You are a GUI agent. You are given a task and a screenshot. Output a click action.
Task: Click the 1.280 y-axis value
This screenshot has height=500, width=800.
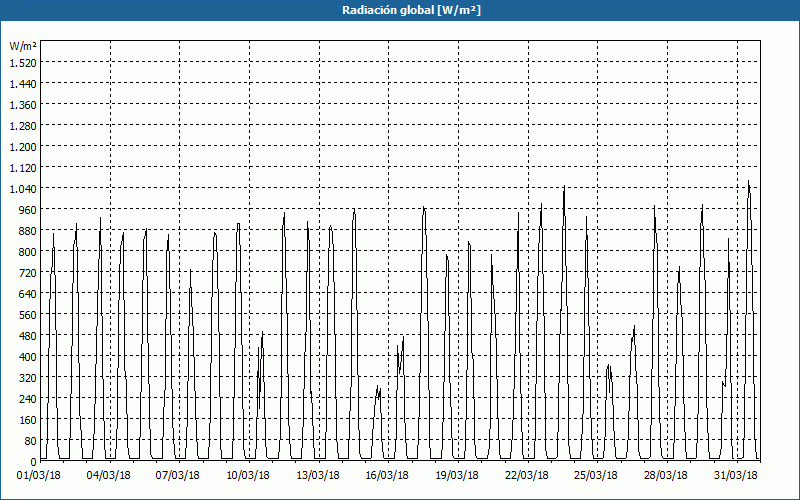[x=23, y=126]
